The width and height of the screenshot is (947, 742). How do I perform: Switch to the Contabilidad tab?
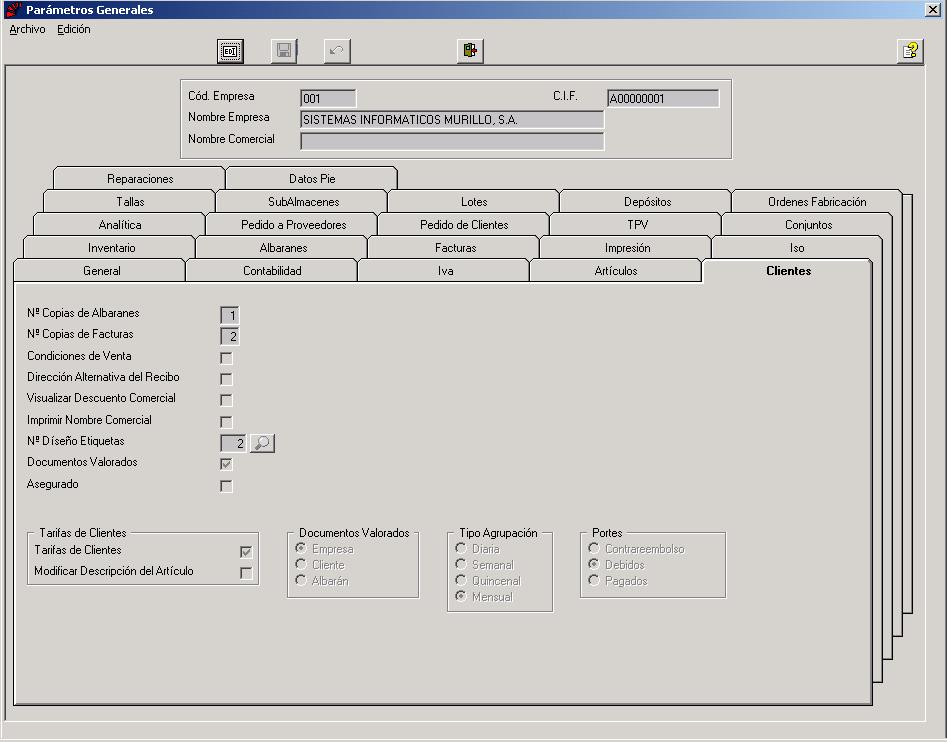[272, 270]
